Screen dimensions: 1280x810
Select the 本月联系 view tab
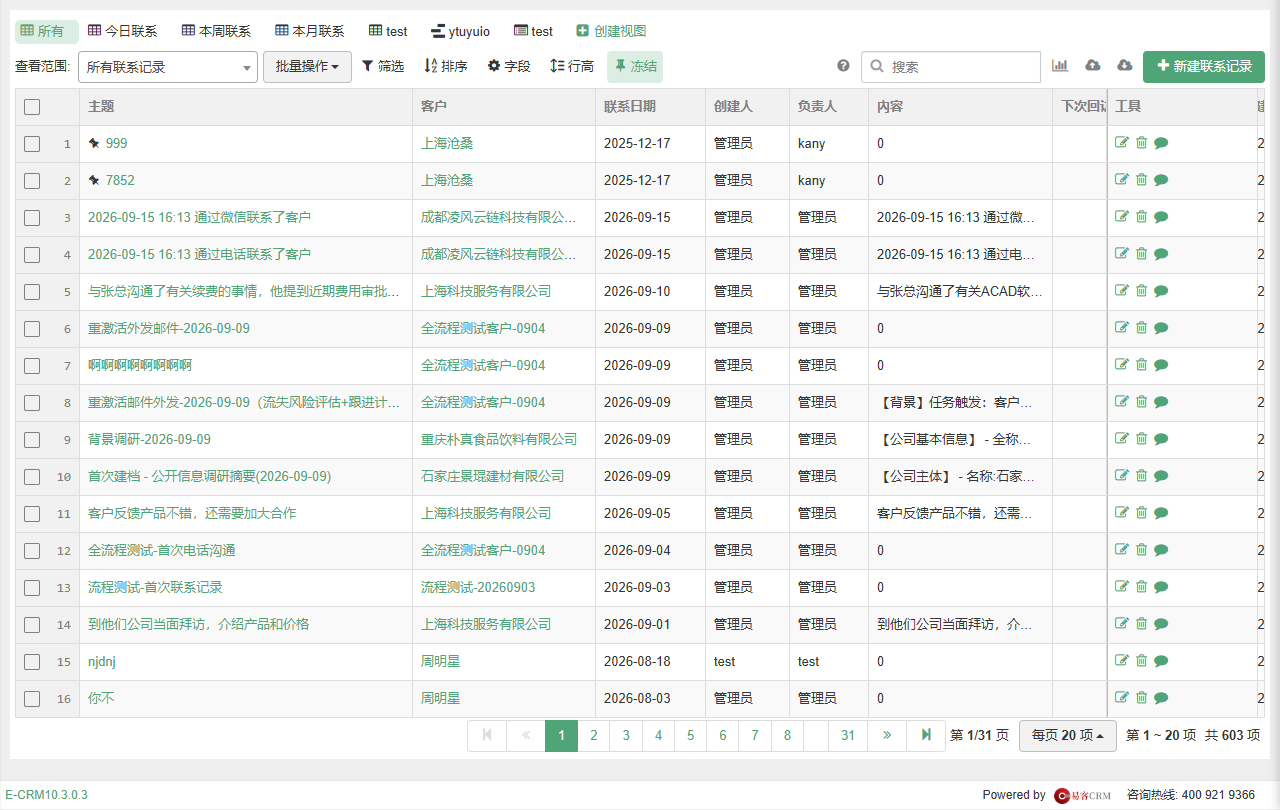(310, 32)
